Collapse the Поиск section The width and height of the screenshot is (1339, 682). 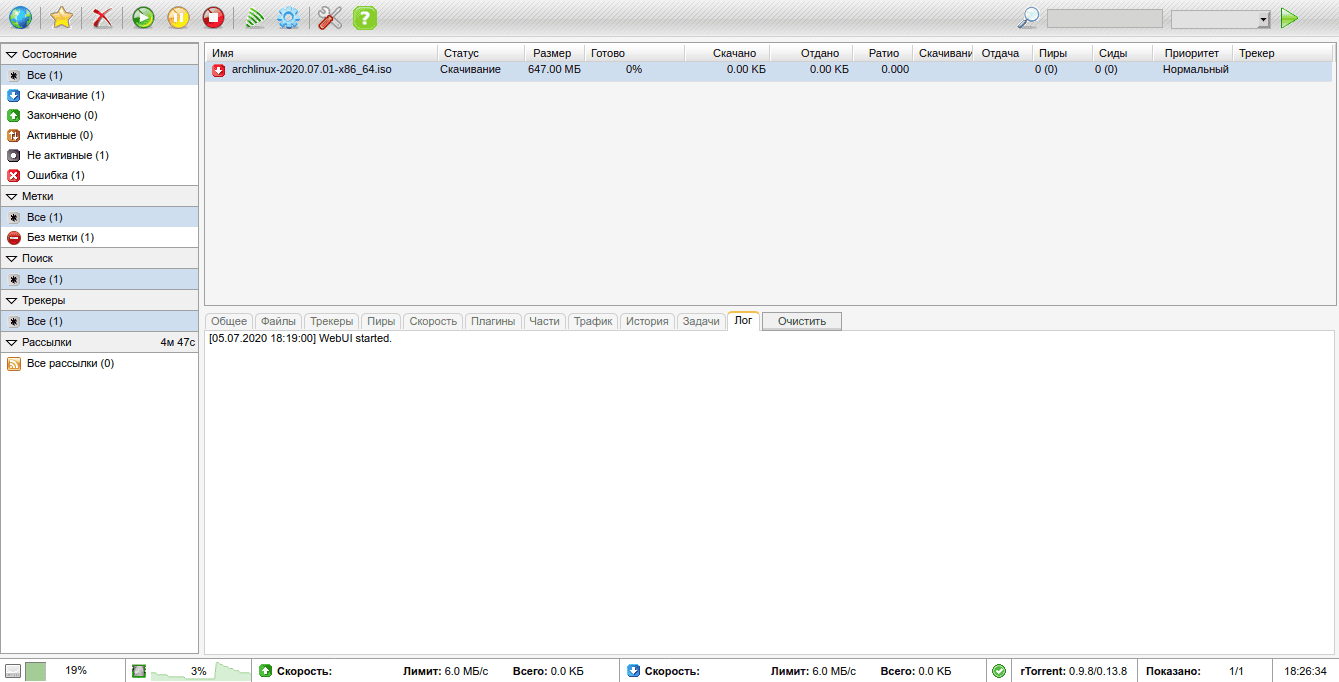99,258
